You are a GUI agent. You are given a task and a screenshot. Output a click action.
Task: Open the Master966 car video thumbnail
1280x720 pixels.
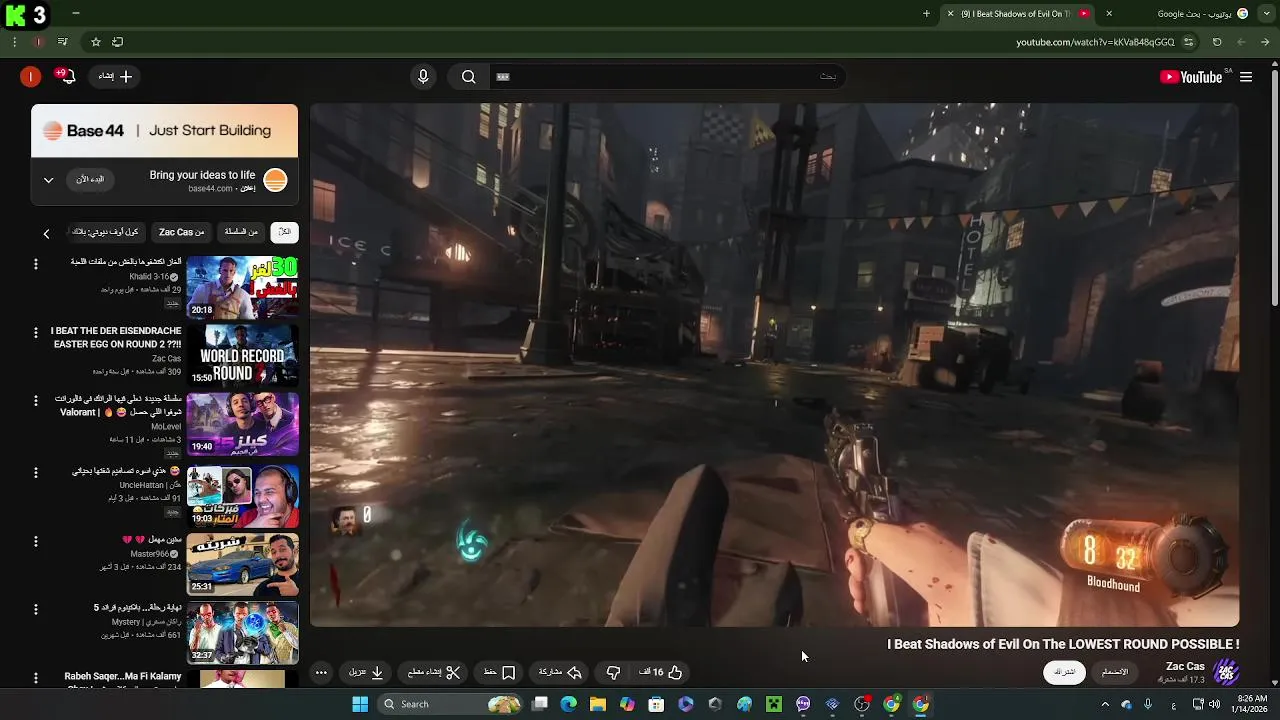click(242, 564)
